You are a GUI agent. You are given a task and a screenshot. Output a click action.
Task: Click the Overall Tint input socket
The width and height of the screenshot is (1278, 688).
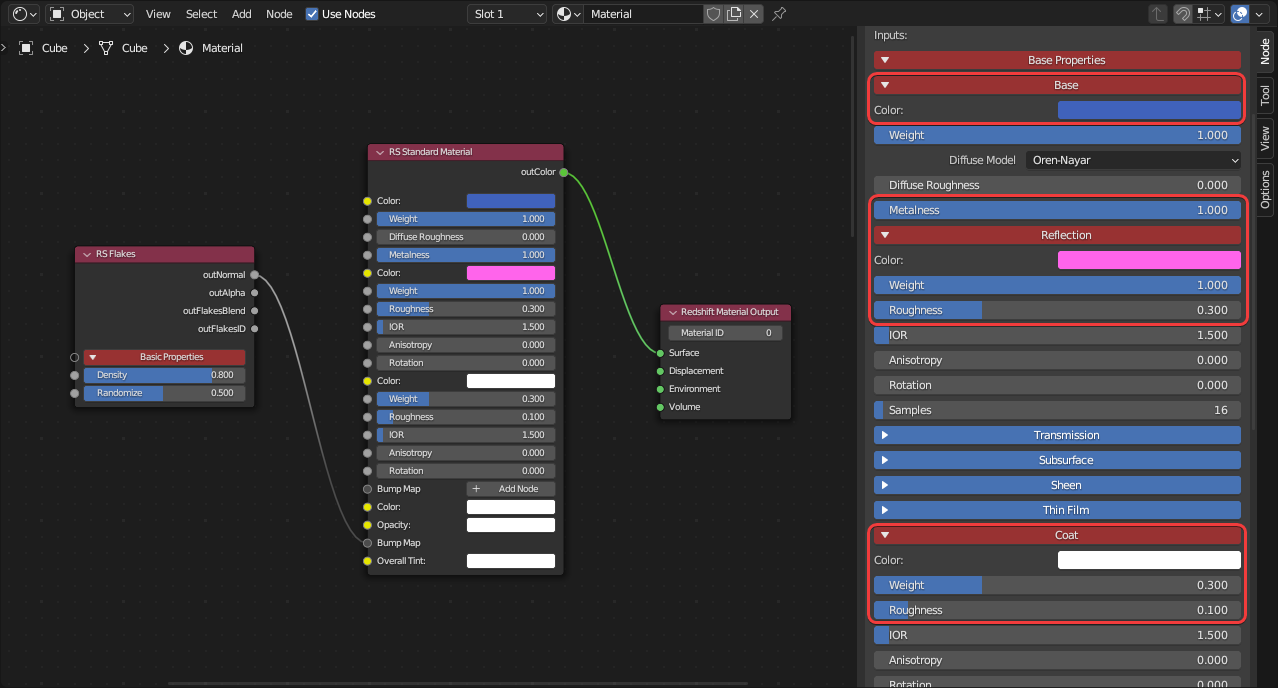coord(367,561)
